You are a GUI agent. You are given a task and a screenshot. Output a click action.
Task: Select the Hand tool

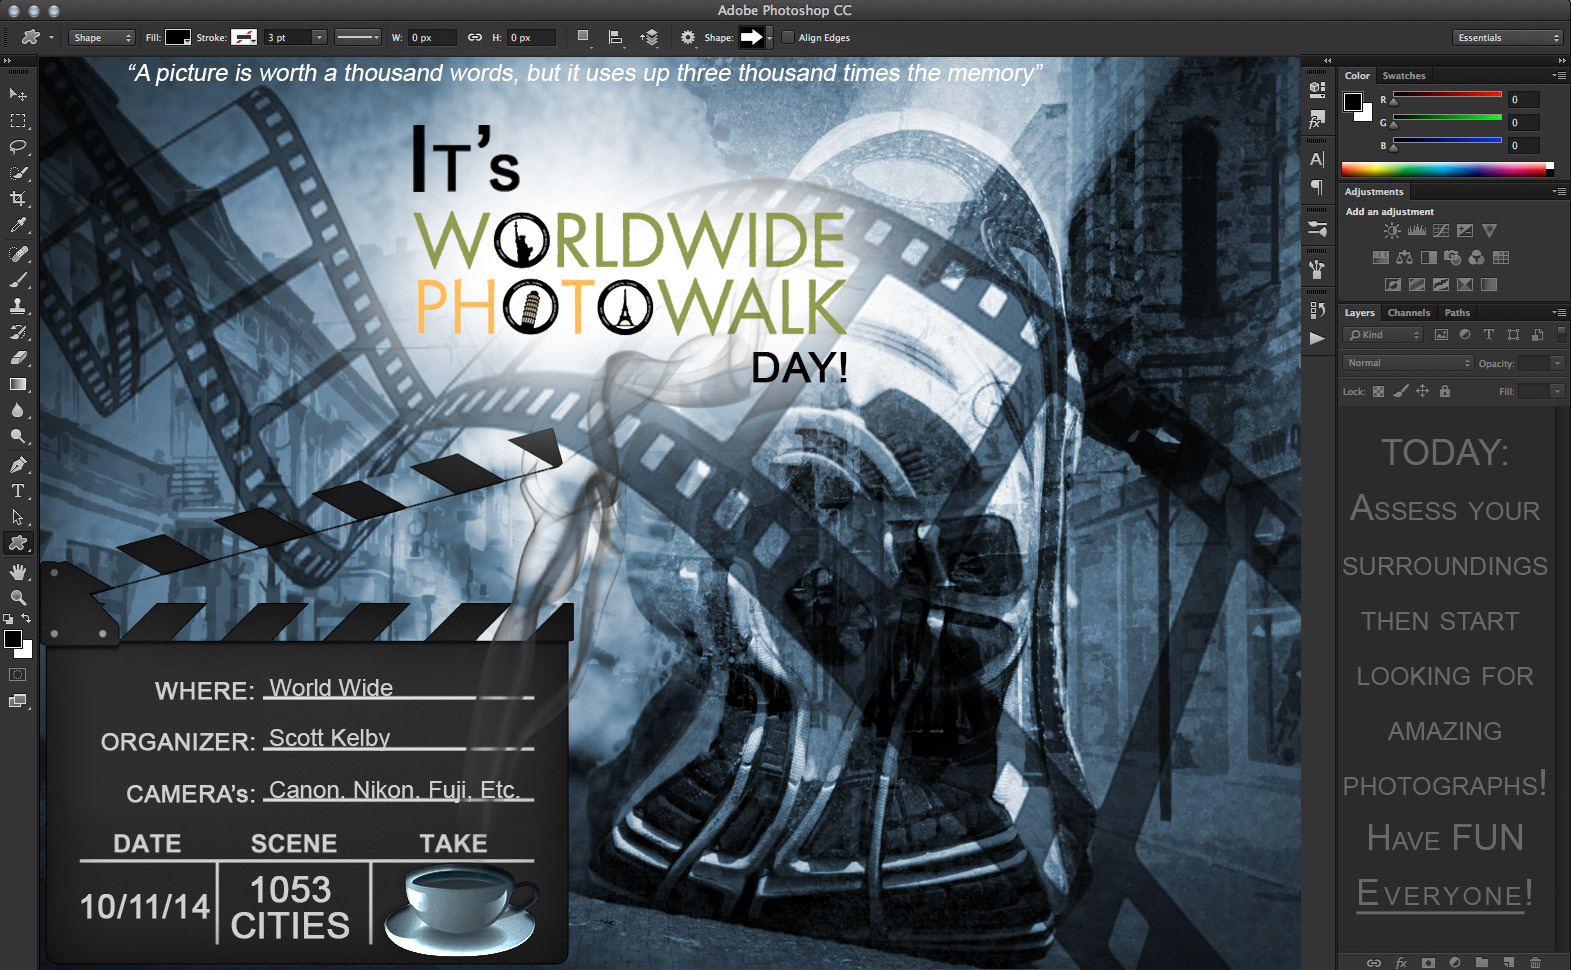[x=18, y=572]
